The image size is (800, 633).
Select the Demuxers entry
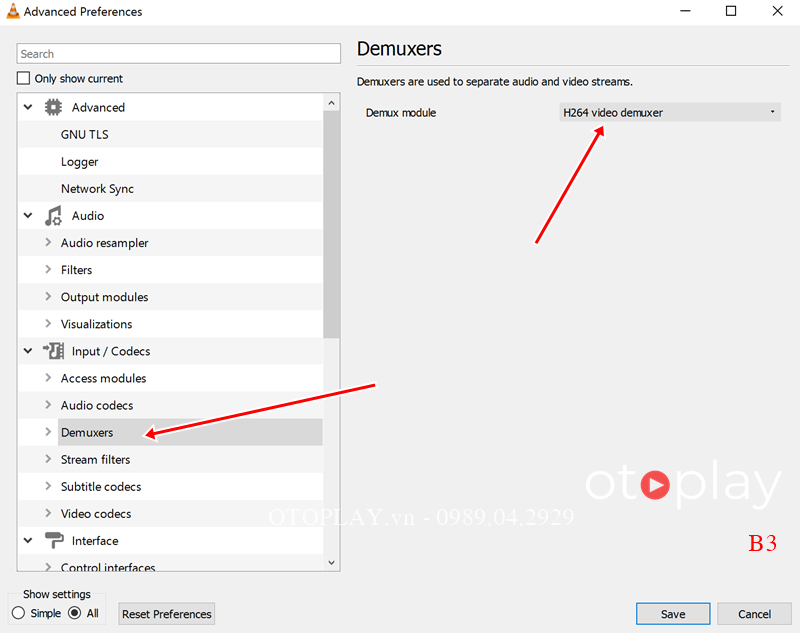[87, 432]
